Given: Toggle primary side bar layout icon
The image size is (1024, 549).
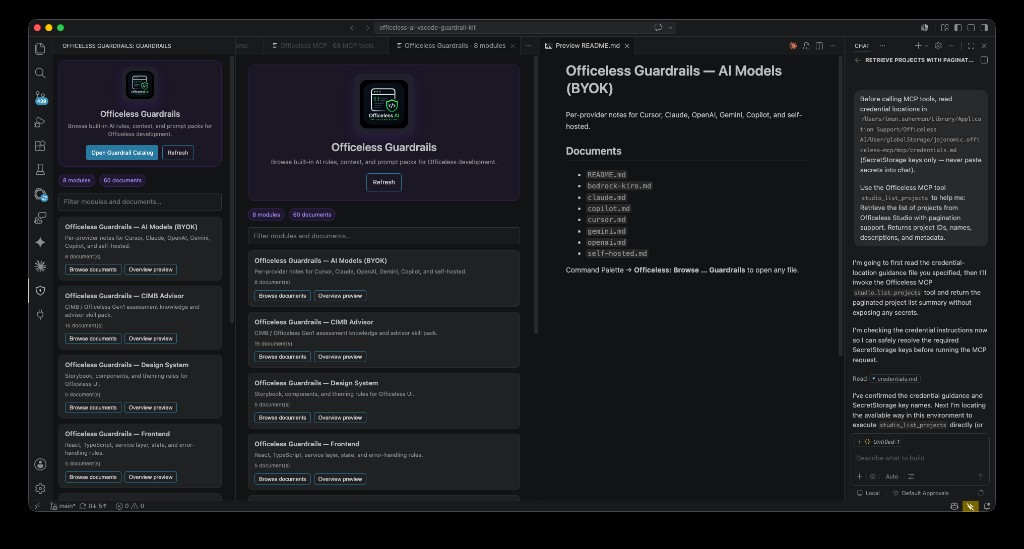Looking at the screenshot, I should click(x=958, y=27).
